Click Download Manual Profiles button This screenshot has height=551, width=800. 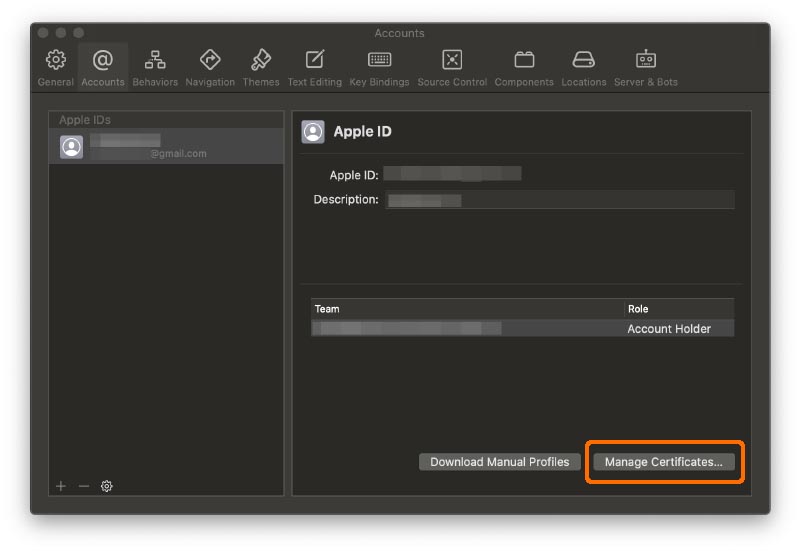(499, 462)
